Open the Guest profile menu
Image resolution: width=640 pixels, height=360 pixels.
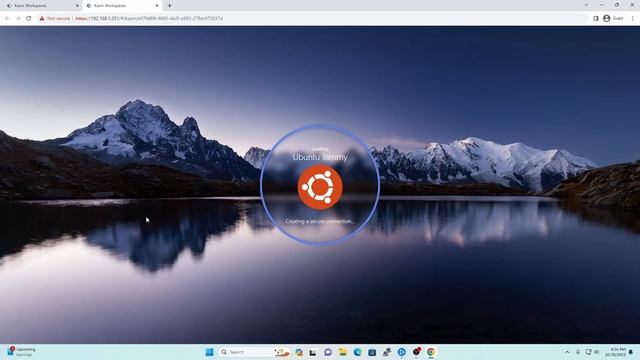click(613, 18)
